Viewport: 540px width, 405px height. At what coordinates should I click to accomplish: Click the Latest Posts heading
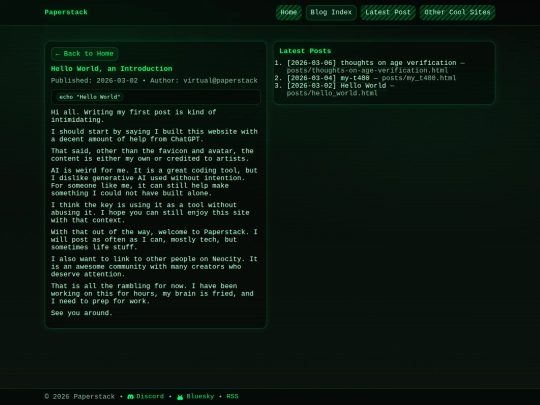click(305, 51)
